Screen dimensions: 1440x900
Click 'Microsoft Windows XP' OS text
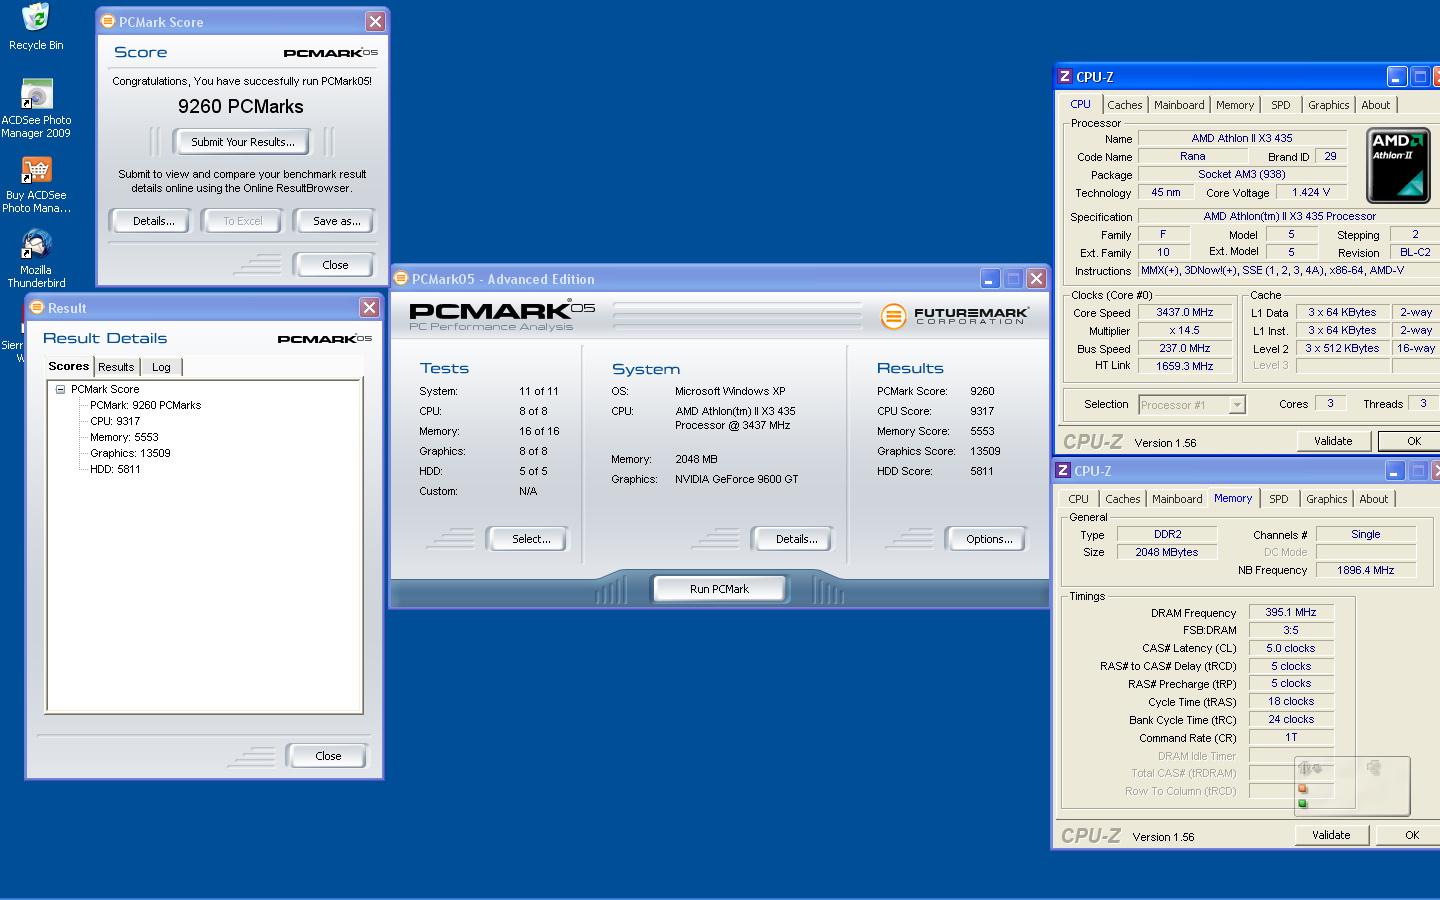point(730,391)
